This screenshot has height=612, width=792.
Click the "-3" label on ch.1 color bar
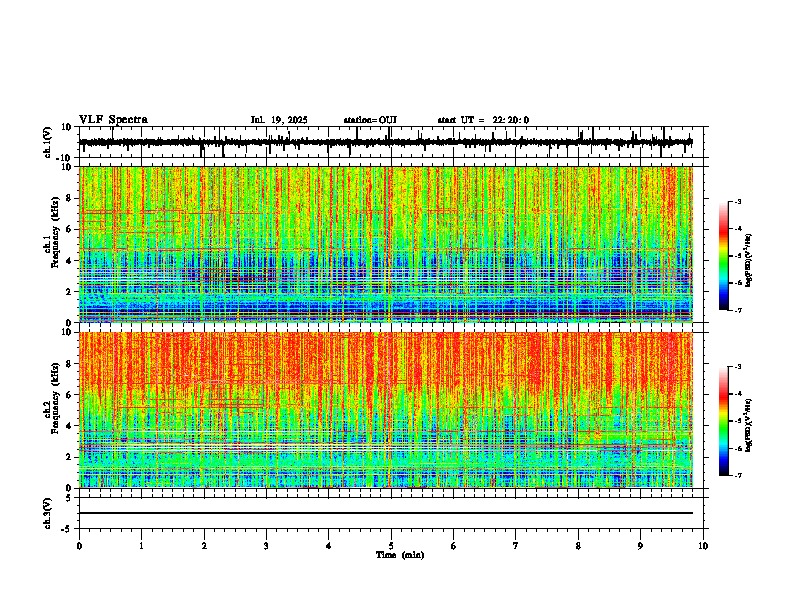(x=737, y=201)
